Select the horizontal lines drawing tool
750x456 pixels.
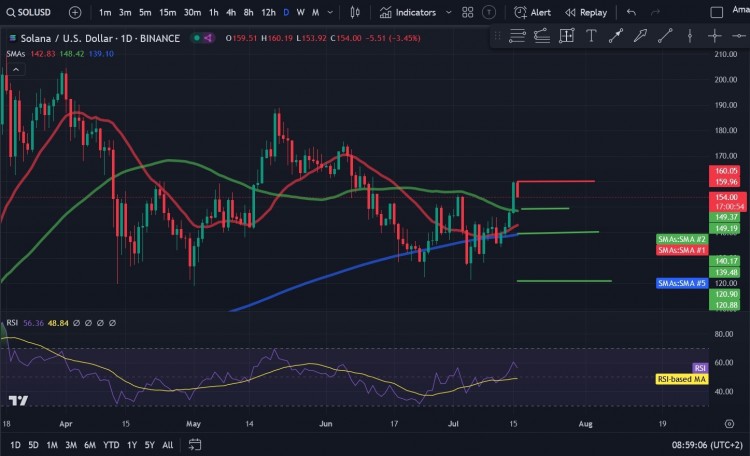pyautogui.click(x=517, y=36)
